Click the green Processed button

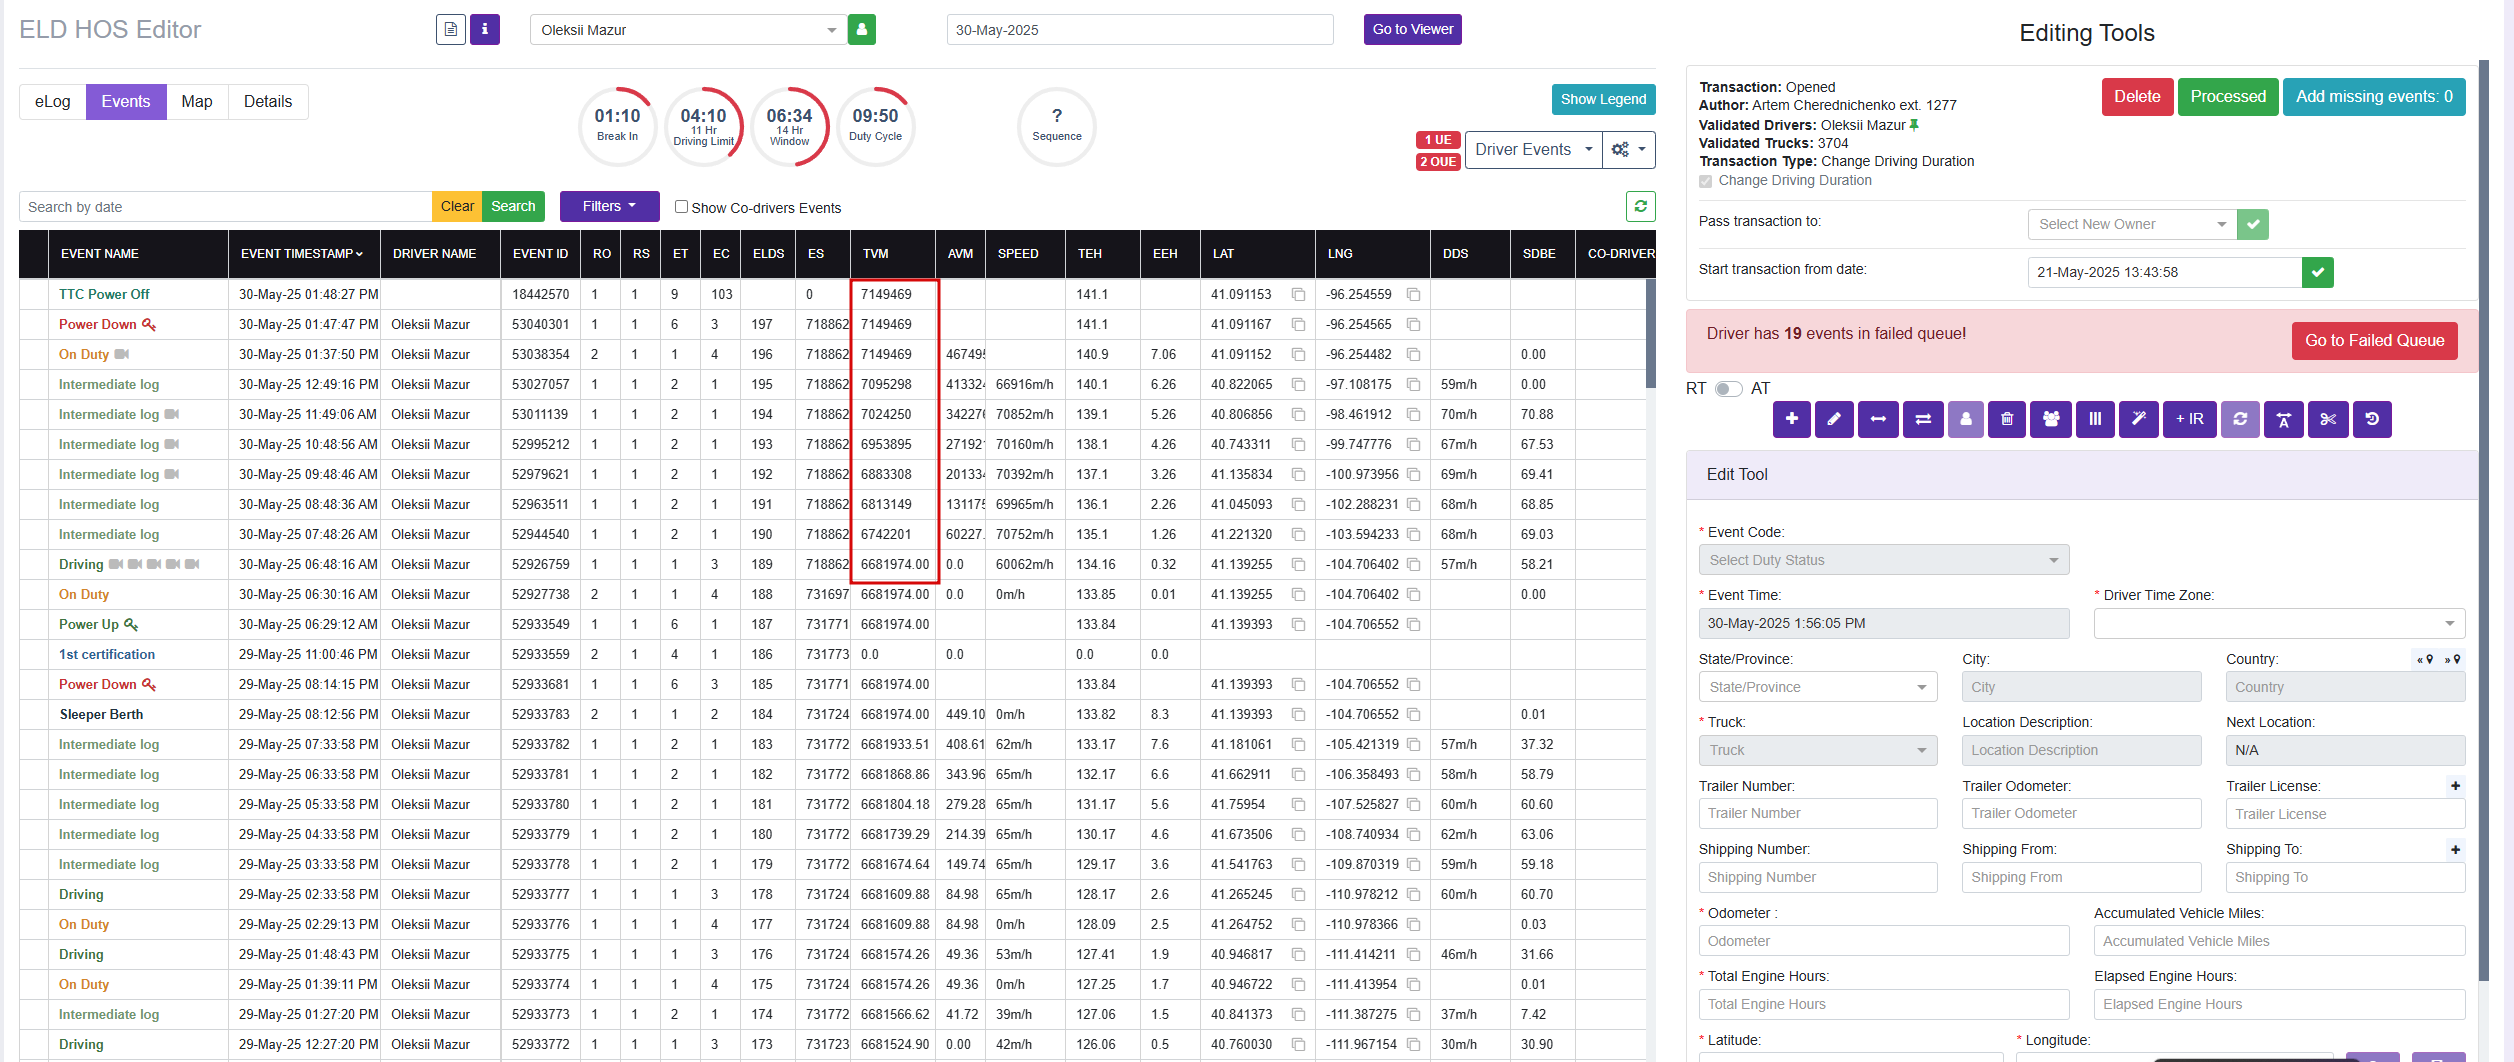(x=2228, y=97)
